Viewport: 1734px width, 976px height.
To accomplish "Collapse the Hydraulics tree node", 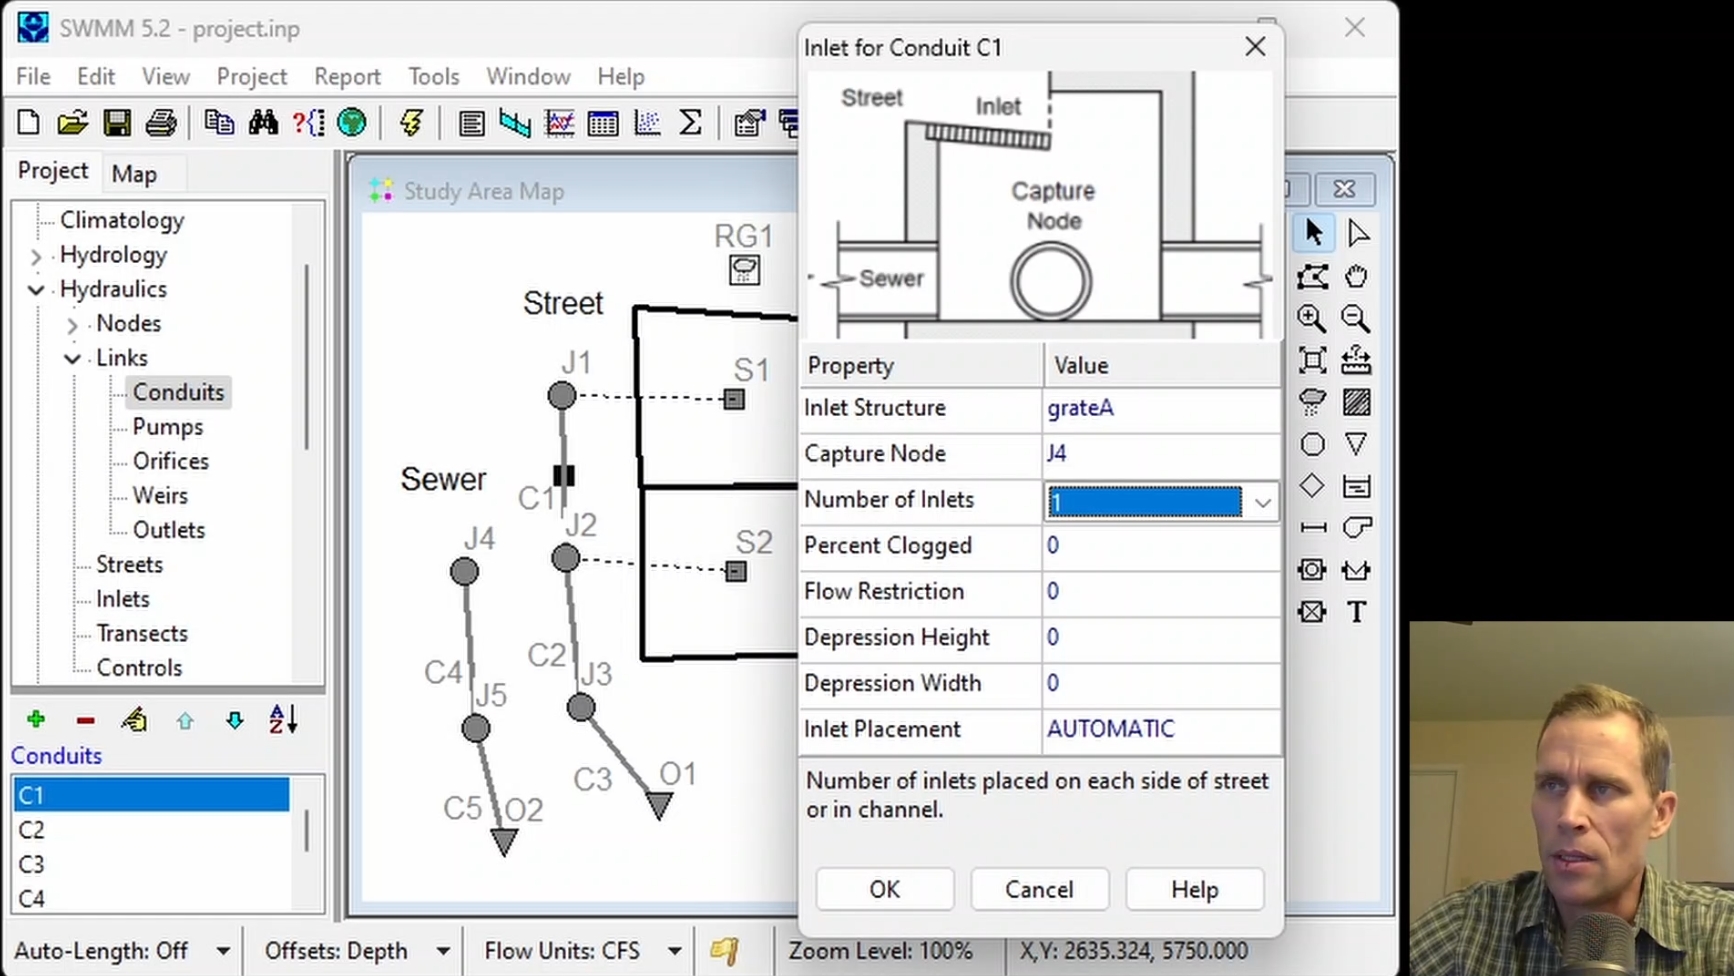I will coord(36,290).
